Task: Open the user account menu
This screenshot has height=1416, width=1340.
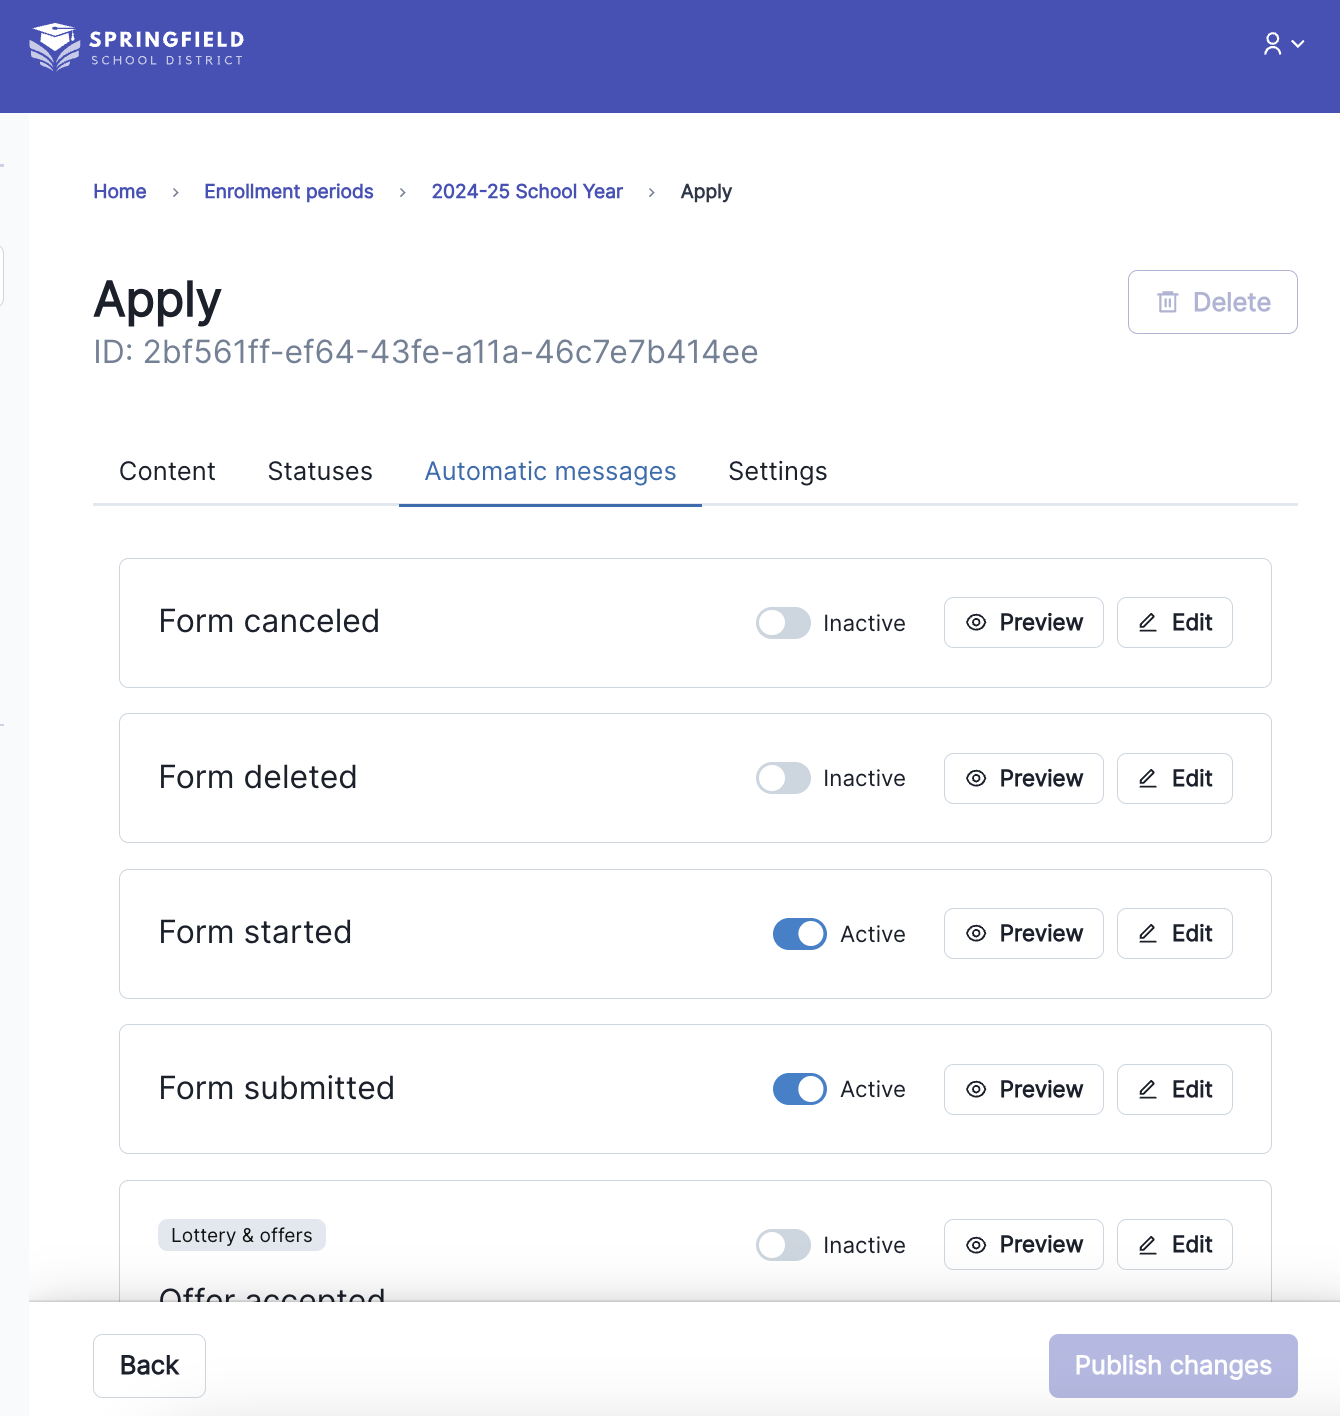Action: [1283, 44]
